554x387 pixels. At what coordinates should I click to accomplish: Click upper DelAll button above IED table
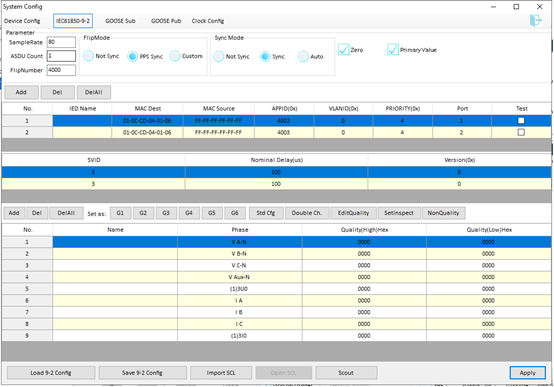(x=94, y=92)
